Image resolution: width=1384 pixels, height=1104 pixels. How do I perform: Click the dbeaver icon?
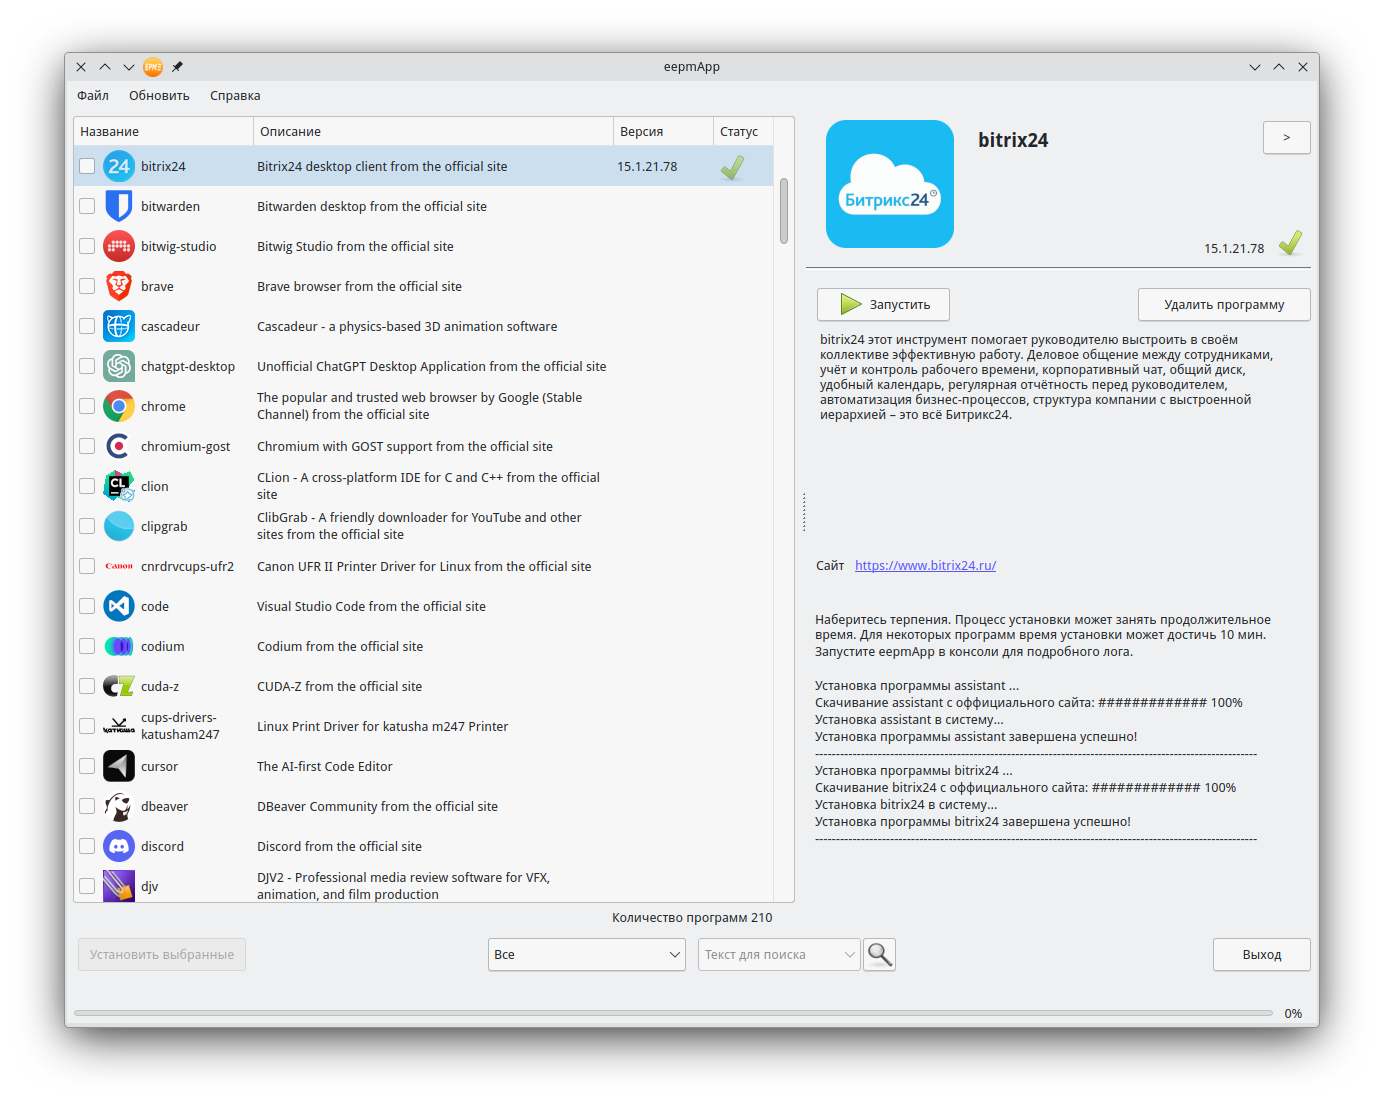click(119, 806)
